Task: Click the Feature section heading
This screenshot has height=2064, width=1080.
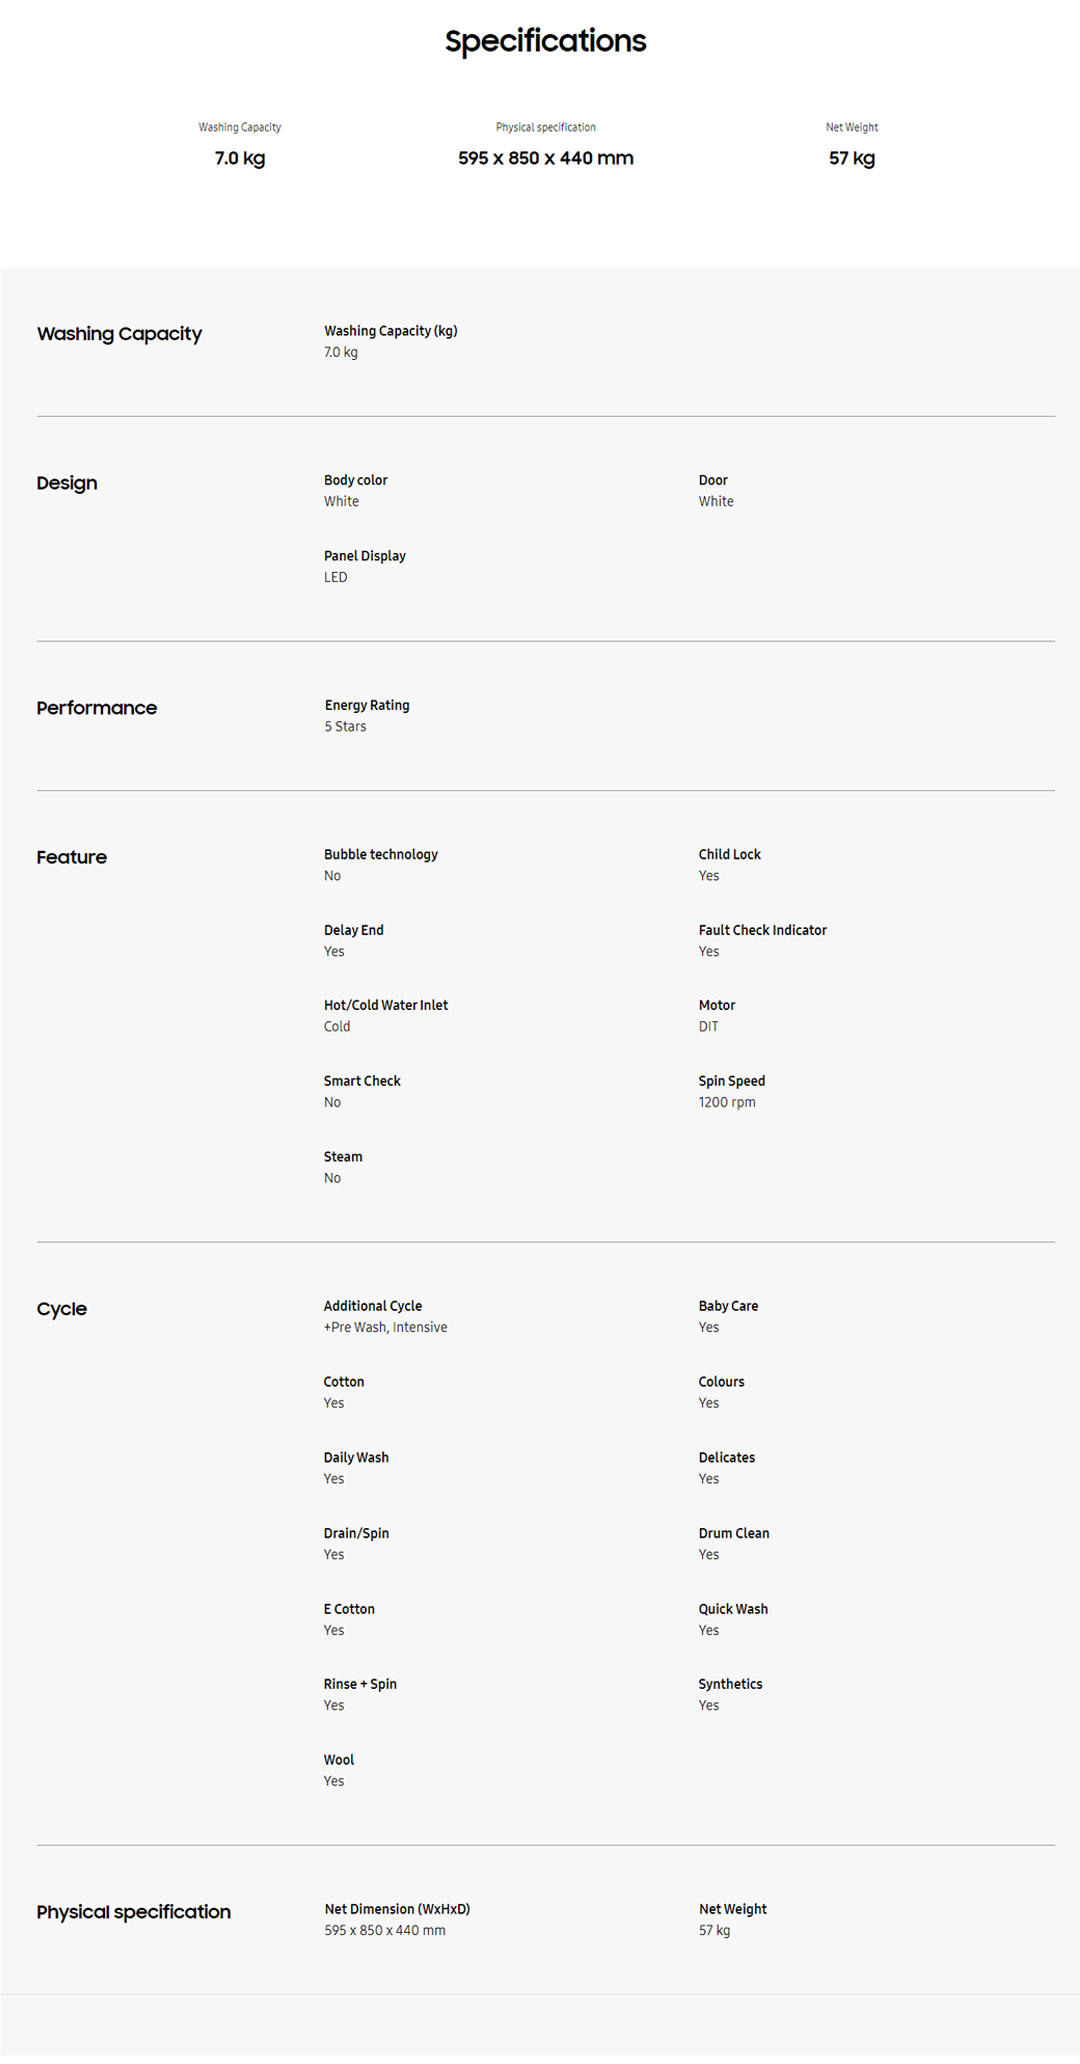Action: pyautogui.click(x=72, y=857)
